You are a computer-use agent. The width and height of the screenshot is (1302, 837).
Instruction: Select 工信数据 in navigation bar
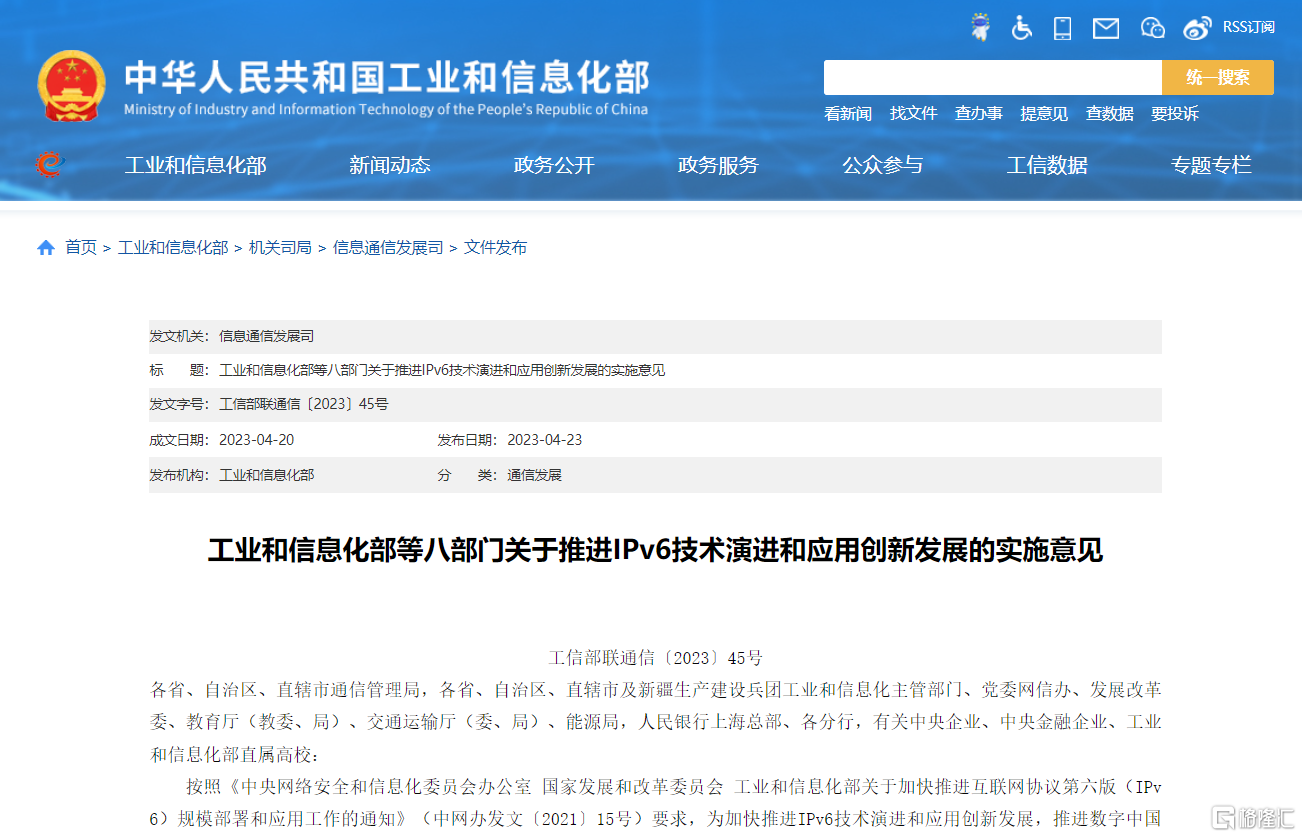[1047, 165]
